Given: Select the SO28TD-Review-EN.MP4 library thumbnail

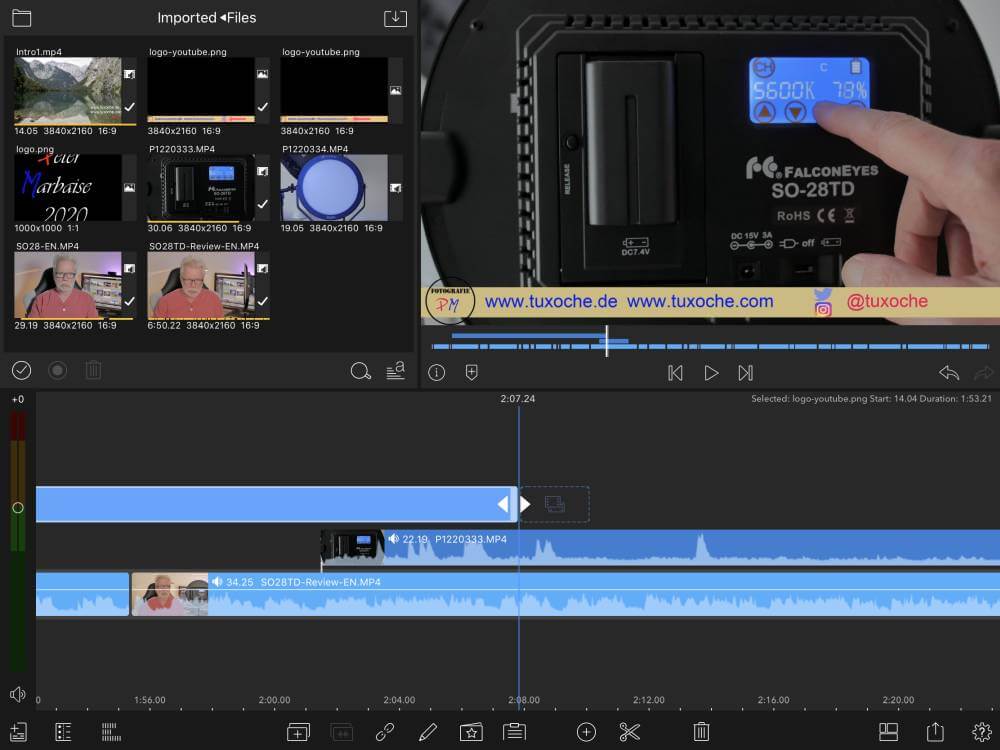Looking at the screenshot, I should coord(201,284).
